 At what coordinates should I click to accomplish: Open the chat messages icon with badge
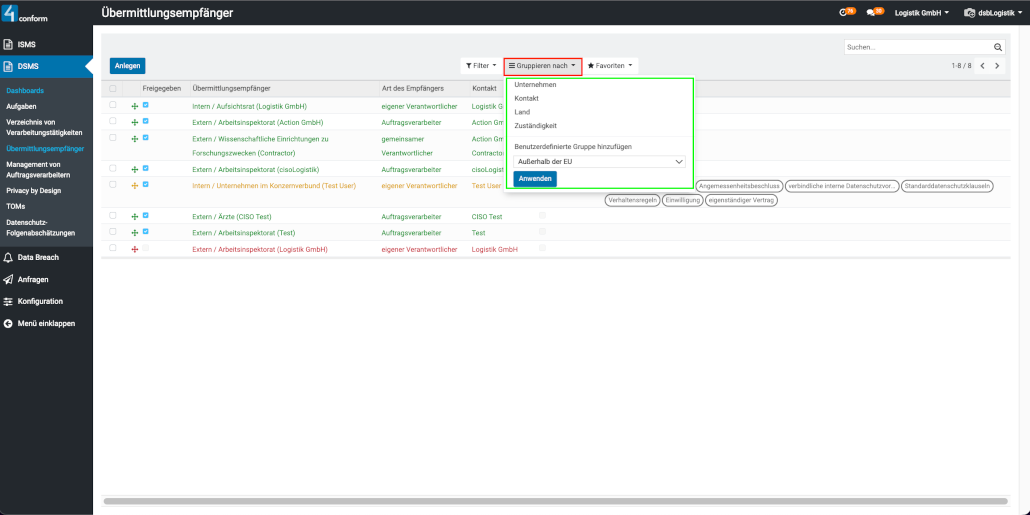(x=875, y=12)
